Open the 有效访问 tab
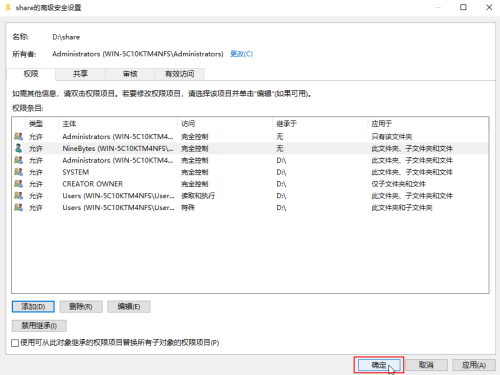 pyautogui.click(x=179, y=74)
